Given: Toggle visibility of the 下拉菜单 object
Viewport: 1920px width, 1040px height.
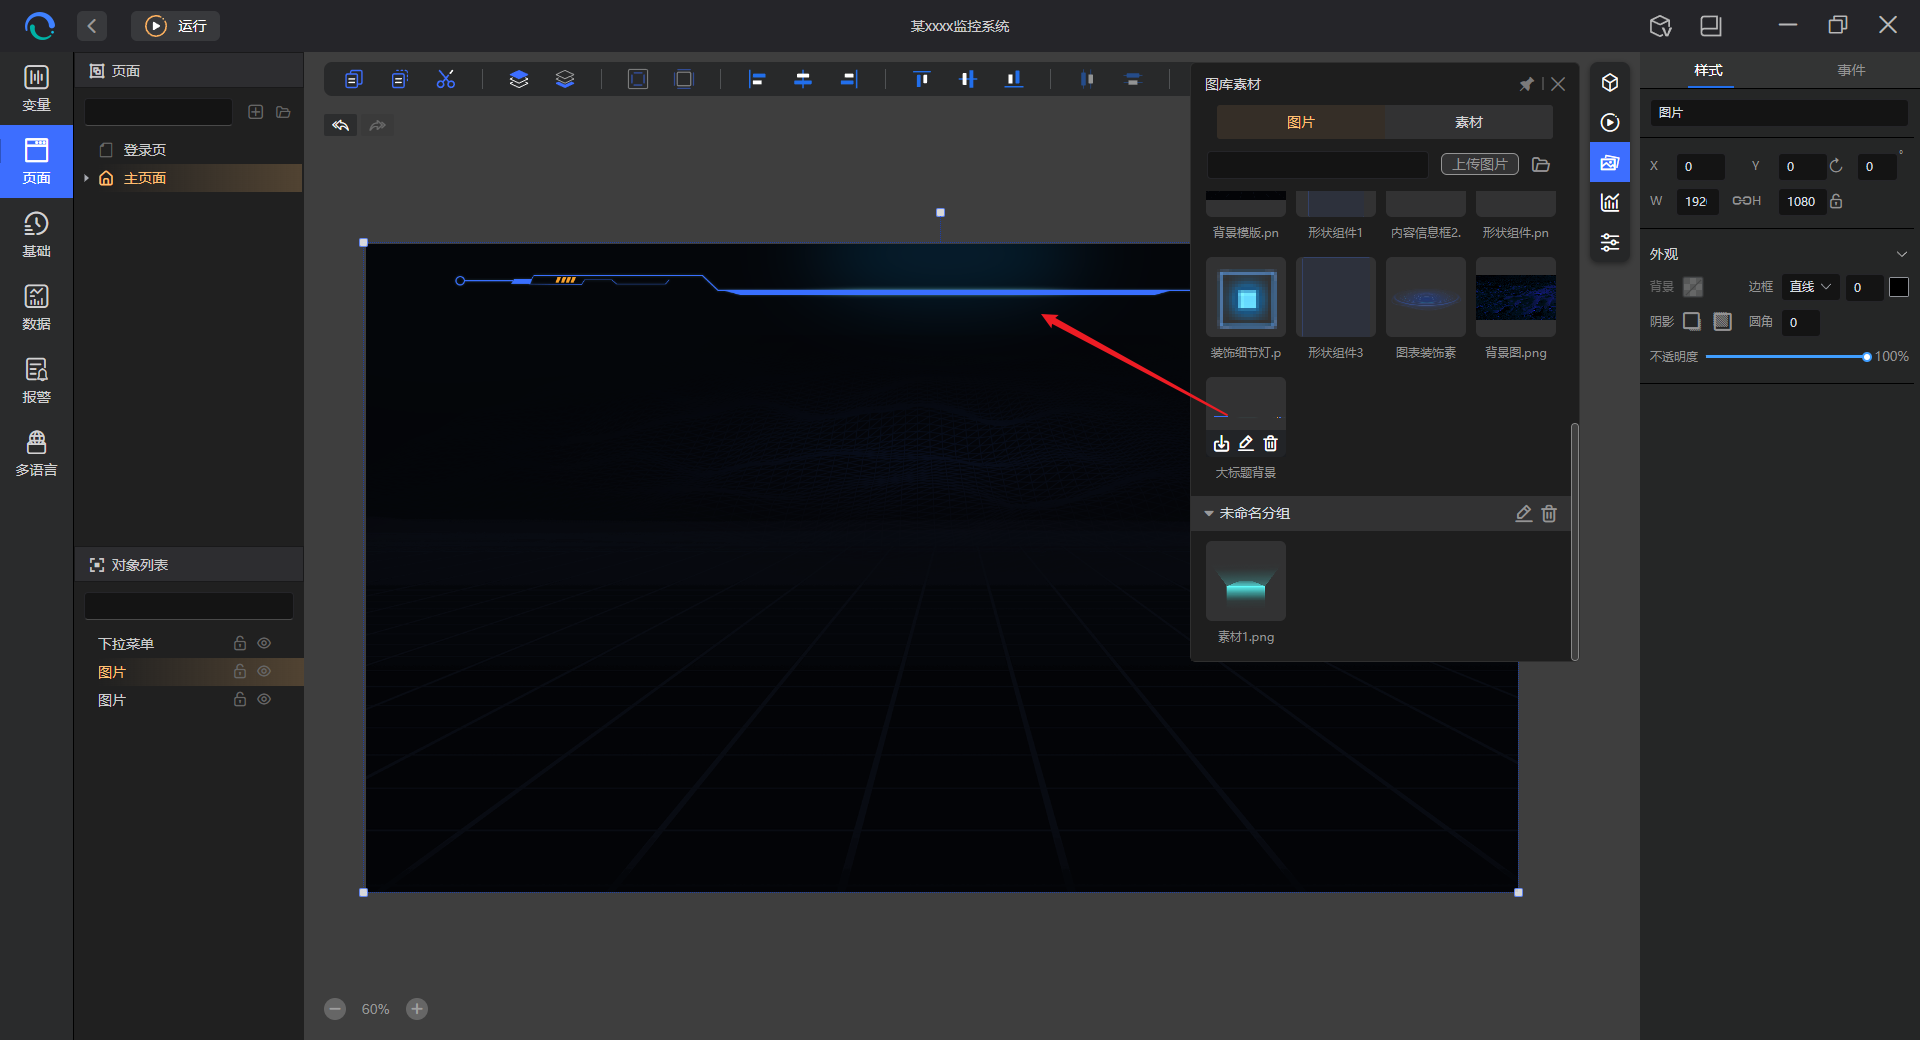Looking at the screenshot, I should [264, 643].
